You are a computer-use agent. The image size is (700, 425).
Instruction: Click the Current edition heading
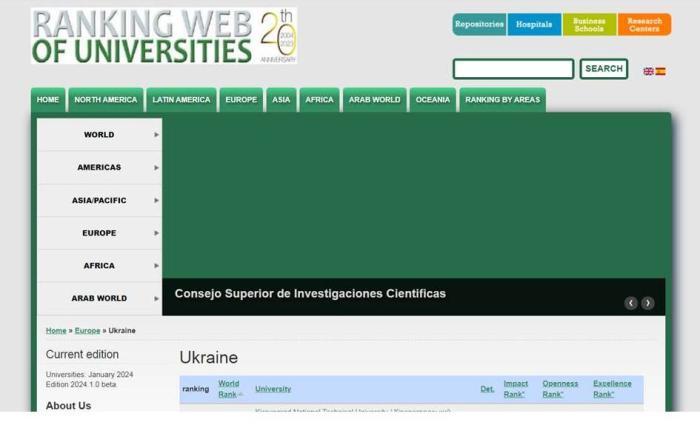click(x=82, y=354)
